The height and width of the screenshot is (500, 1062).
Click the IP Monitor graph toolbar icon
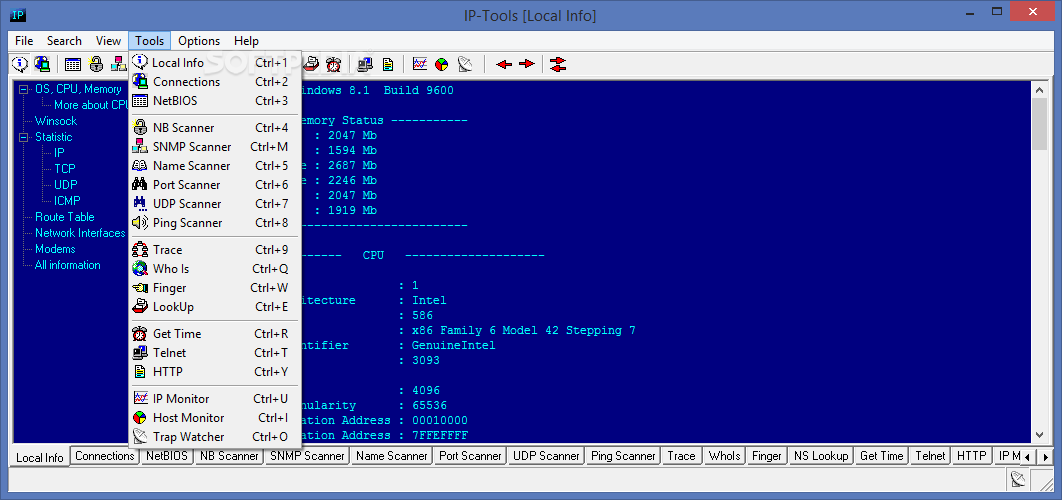click(420, 64)
